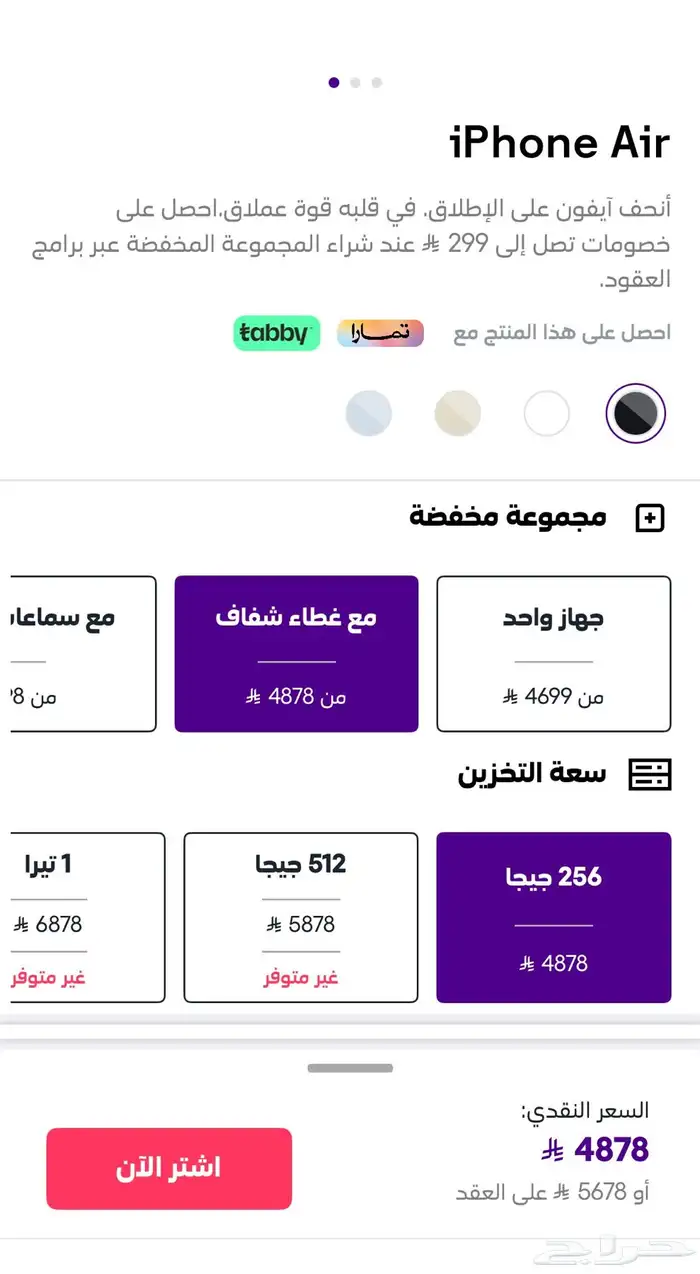This screenshot has height=1274, width=700.
Task: Select the third carousel dot
Action: pos(376,83)
